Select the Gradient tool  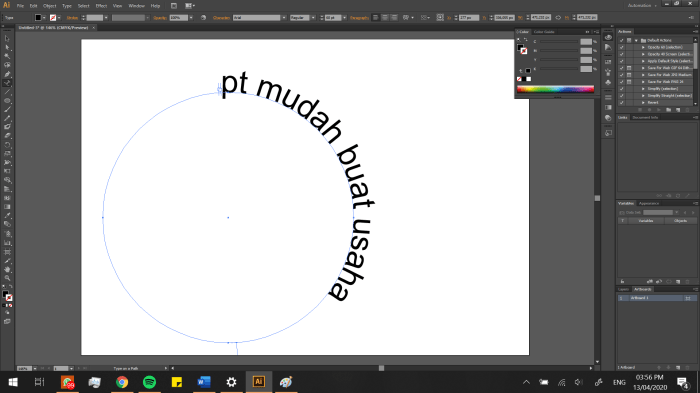[7, 207]
